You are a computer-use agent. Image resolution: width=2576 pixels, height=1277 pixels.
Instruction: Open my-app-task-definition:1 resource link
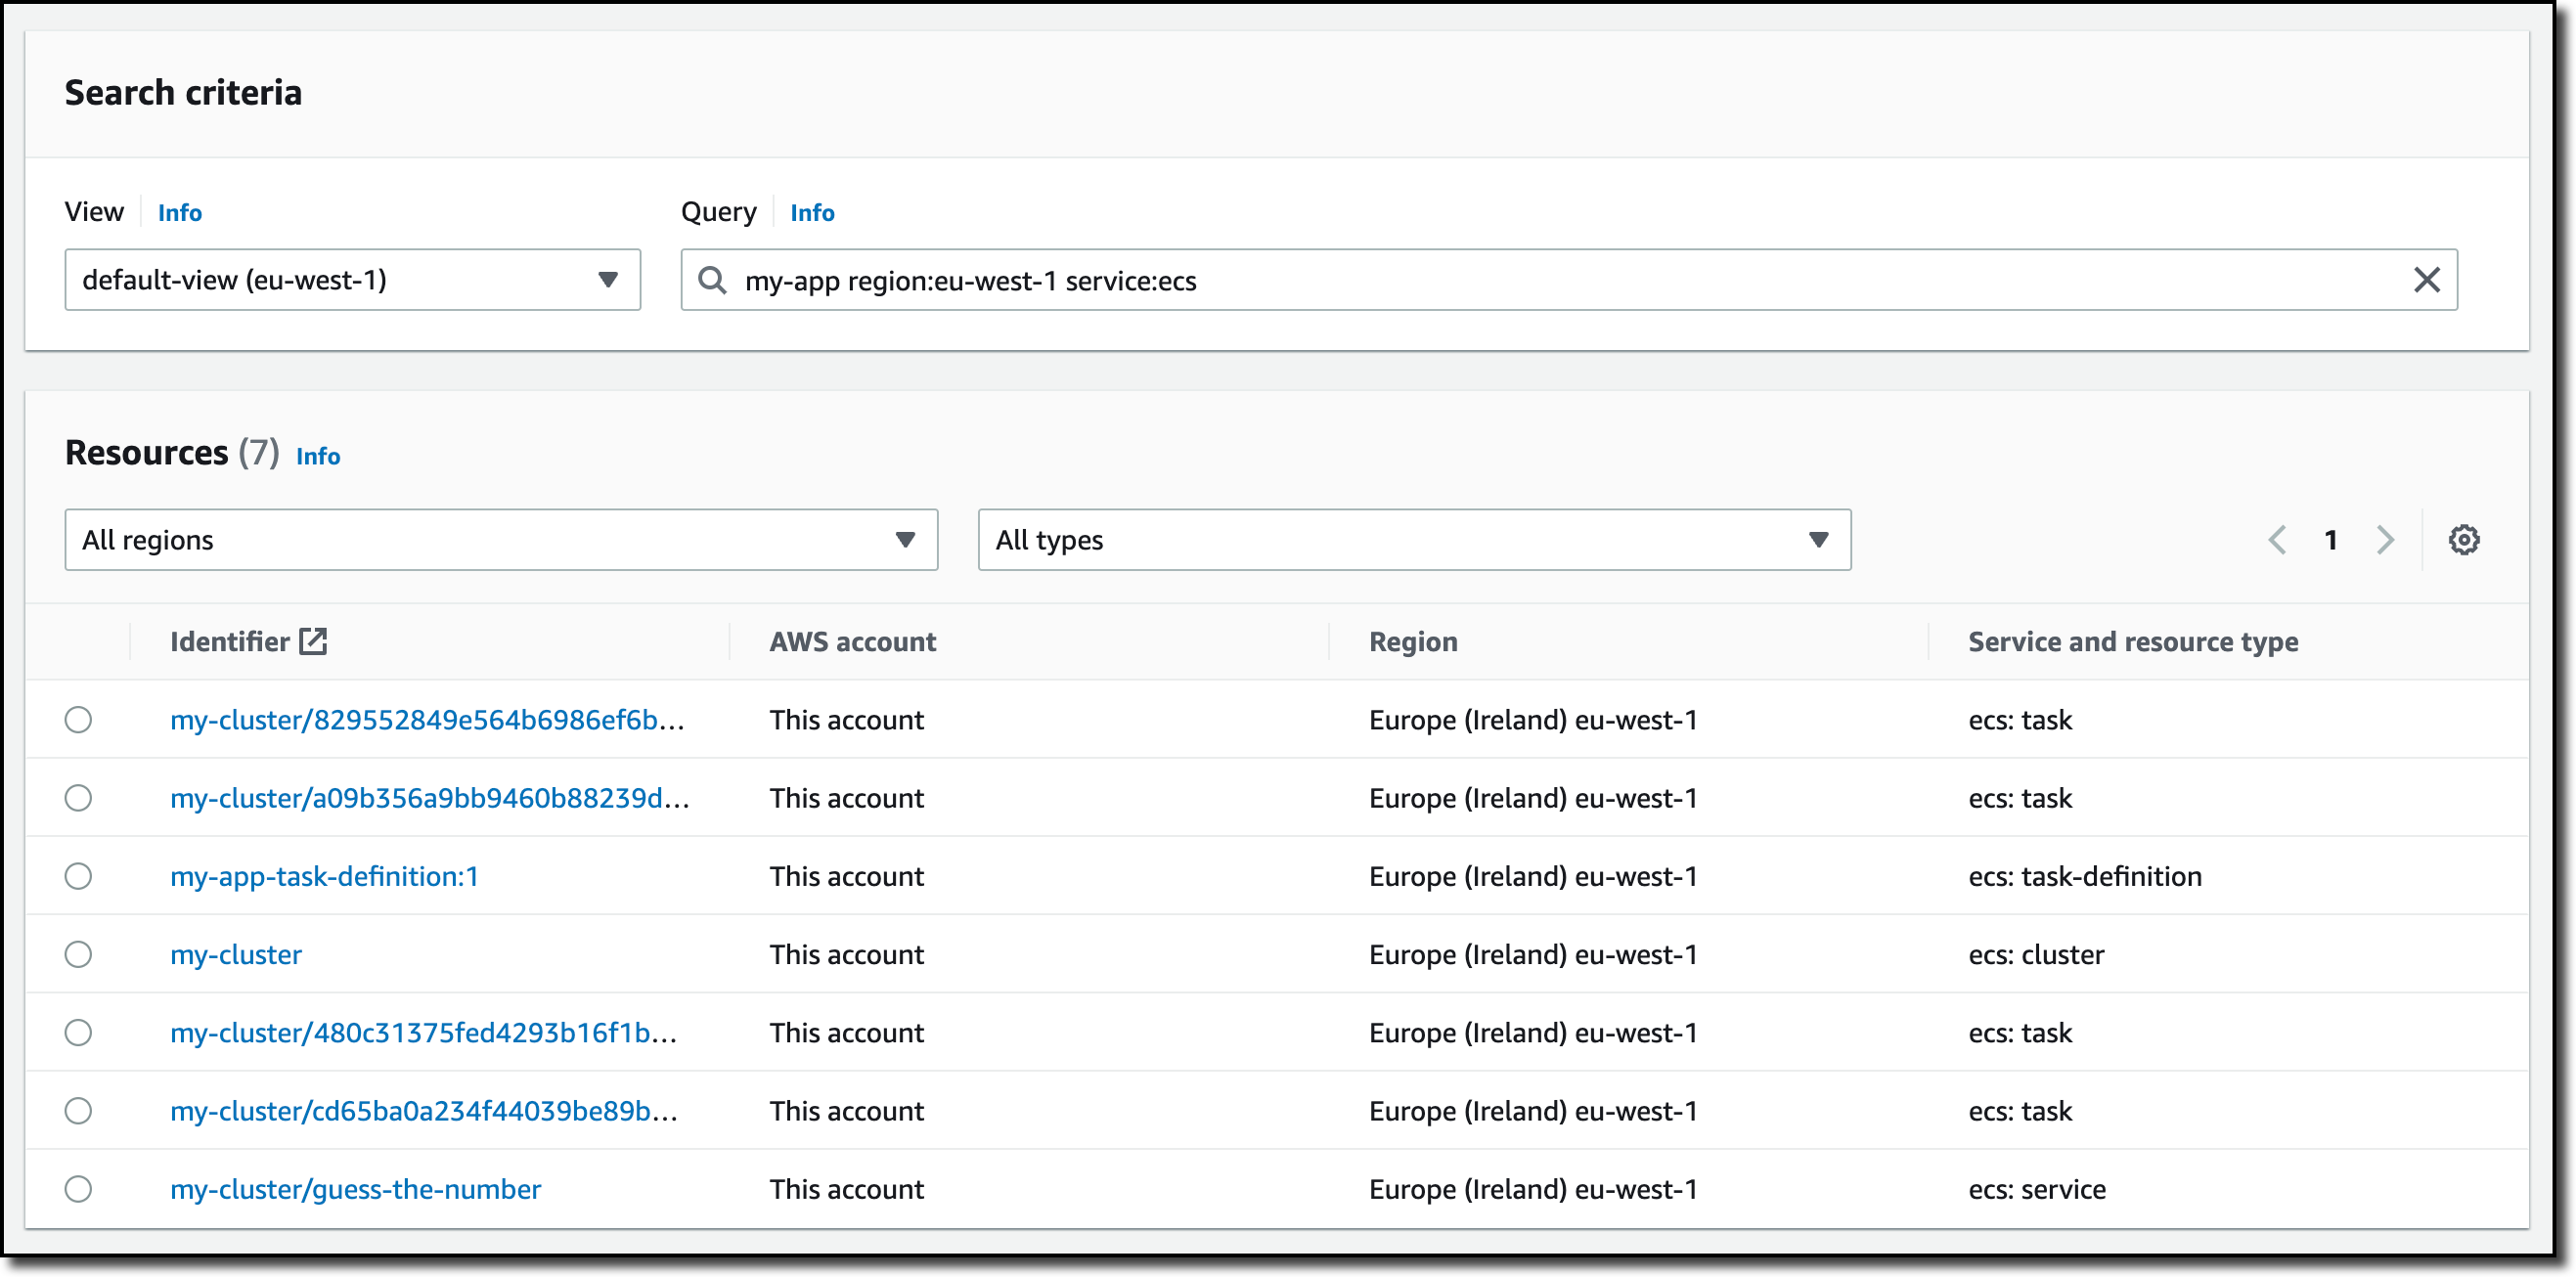click(x=324, y=876)
